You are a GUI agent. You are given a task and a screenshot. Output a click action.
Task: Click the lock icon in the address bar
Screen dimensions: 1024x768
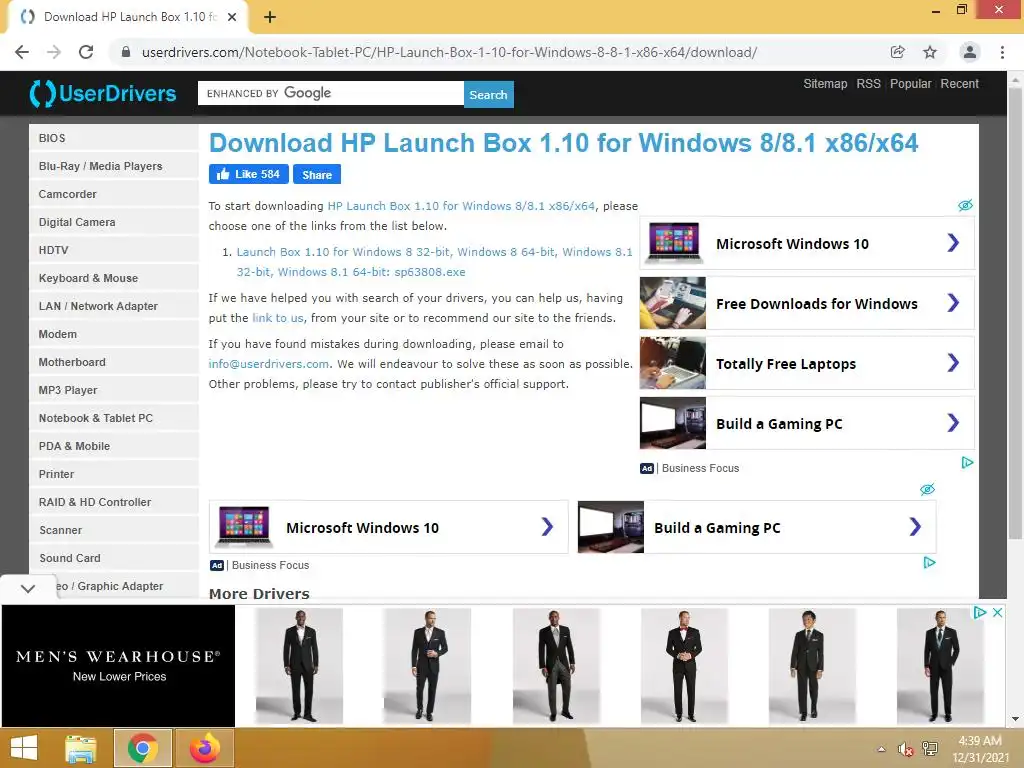(x=126, y=52)
